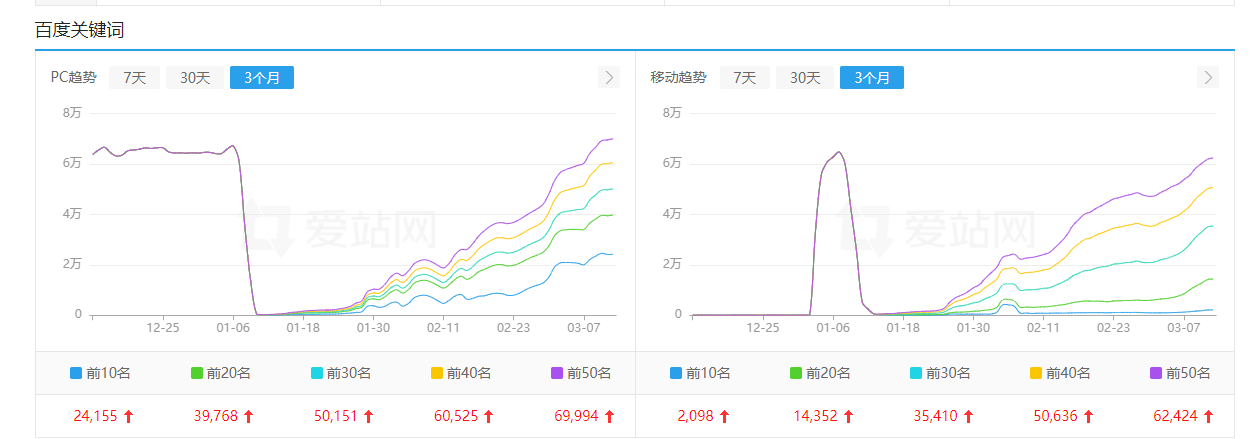Switch mobile trend to 30天
Viewport: 1259px width, 439px height.
(x=805, y=78)
